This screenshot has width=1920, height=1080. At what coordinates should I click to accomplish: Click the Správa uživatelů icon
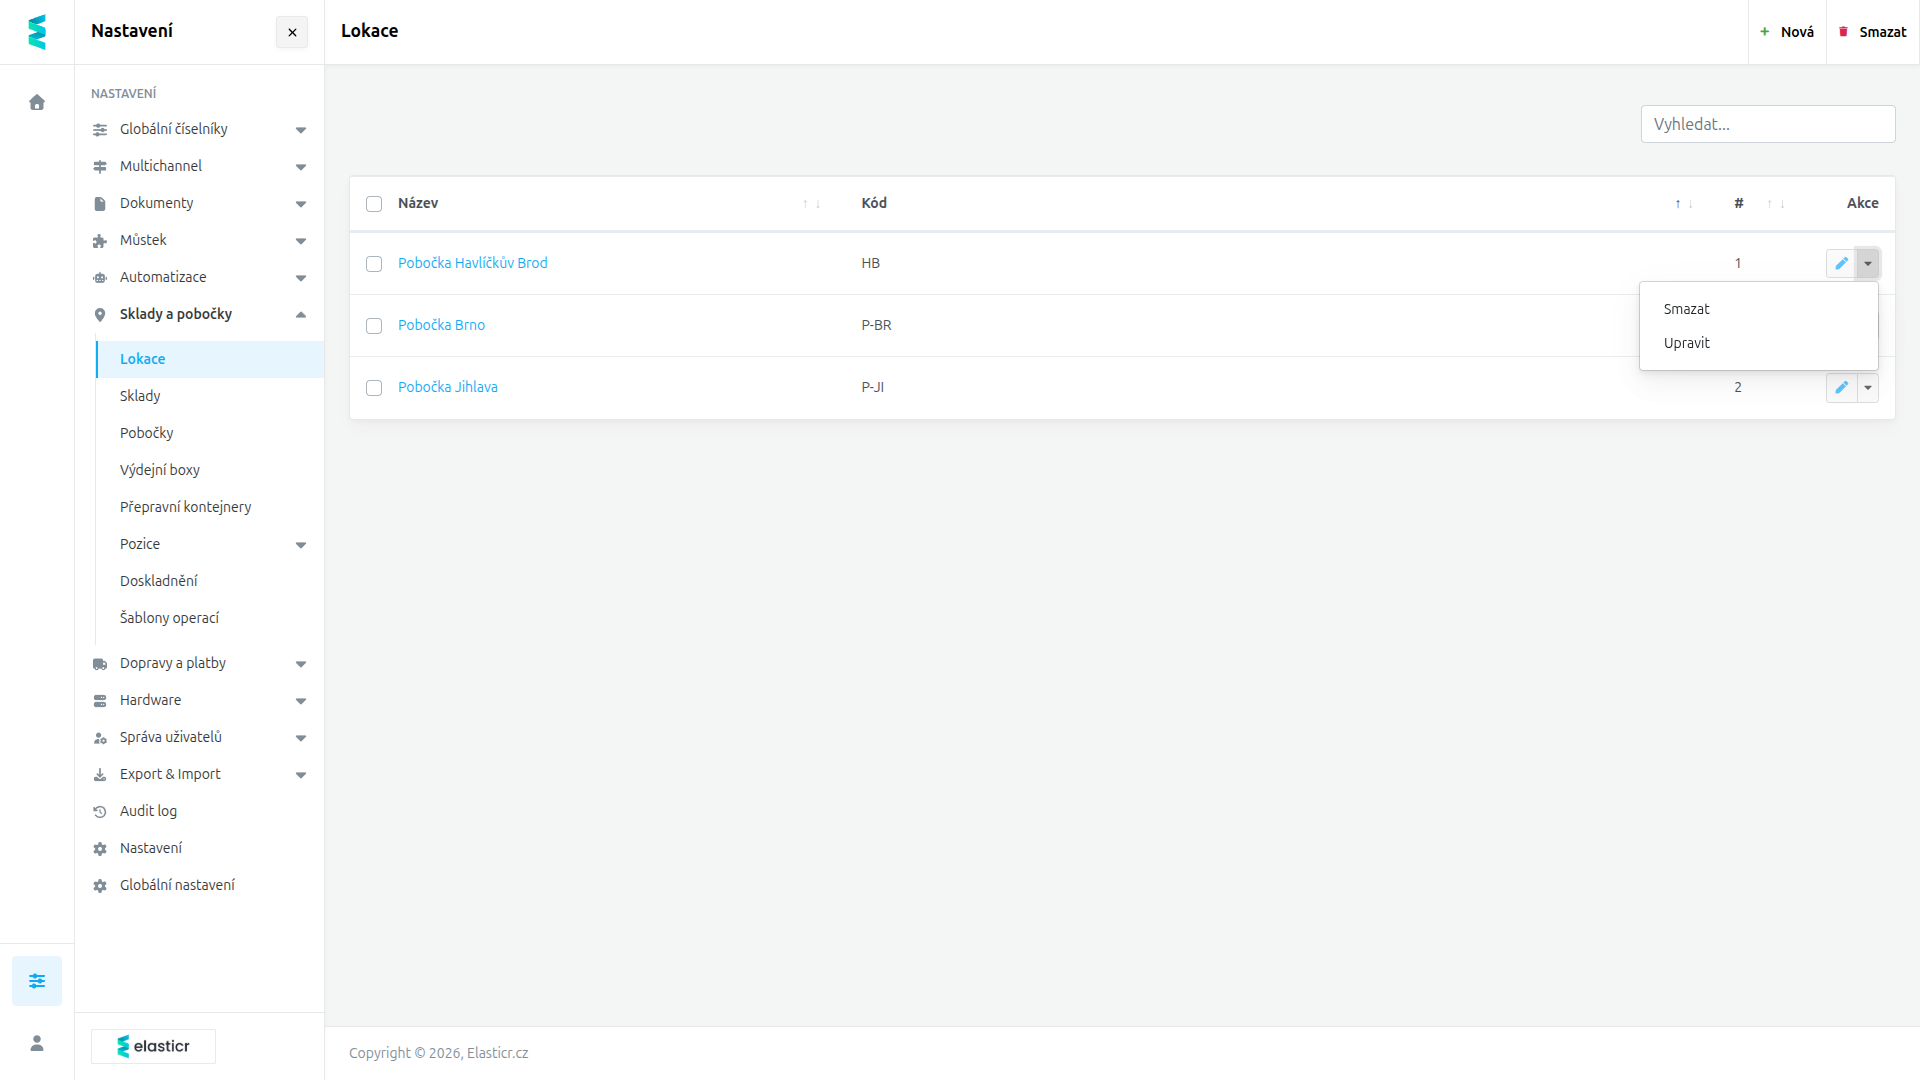click(100, 738)
